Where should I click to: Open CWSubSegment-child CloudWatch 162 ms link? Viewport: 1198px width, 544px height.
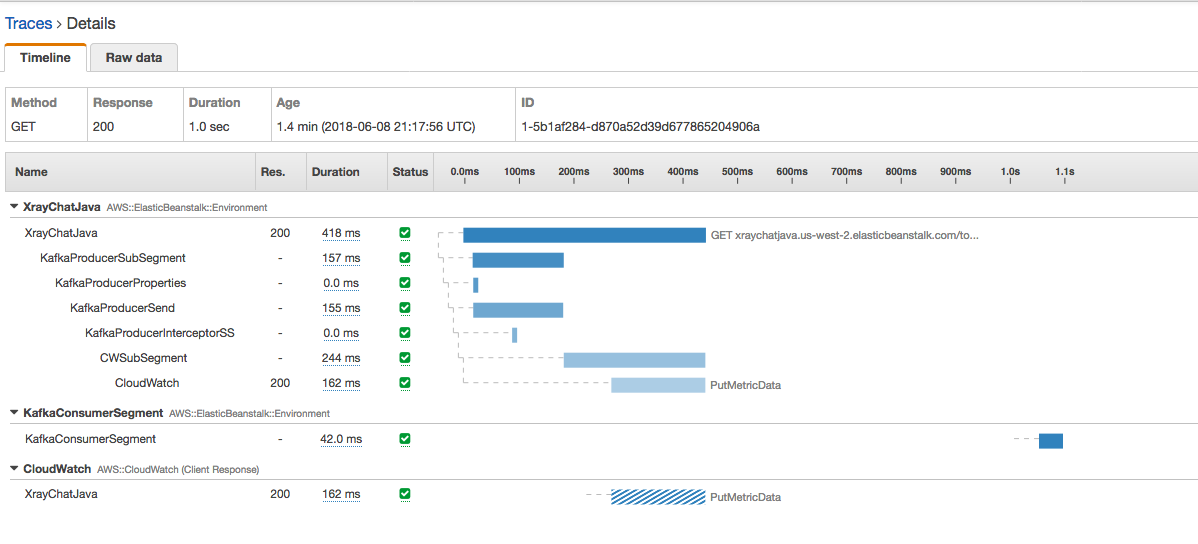[341, 383]
